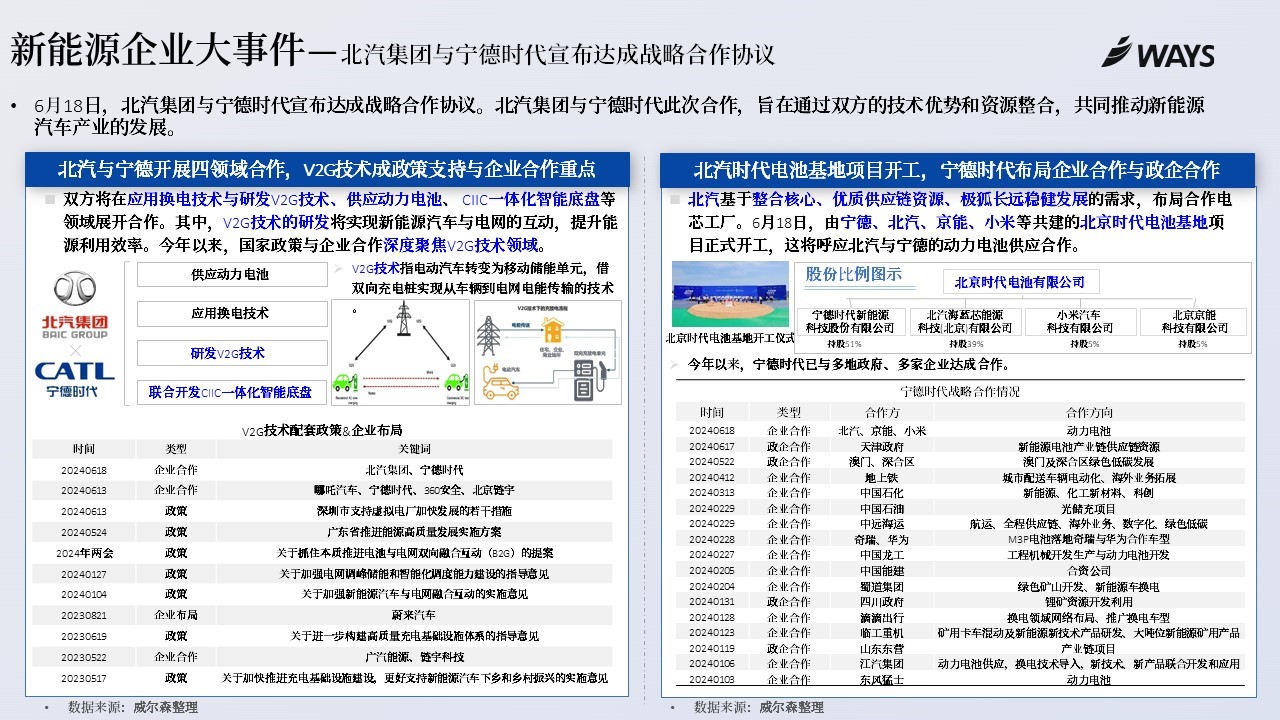This screenshot has height=720, width=1280.
Task: Click the 北汽、京能、小米 partner cell
Action: click(x=881, y=431)
